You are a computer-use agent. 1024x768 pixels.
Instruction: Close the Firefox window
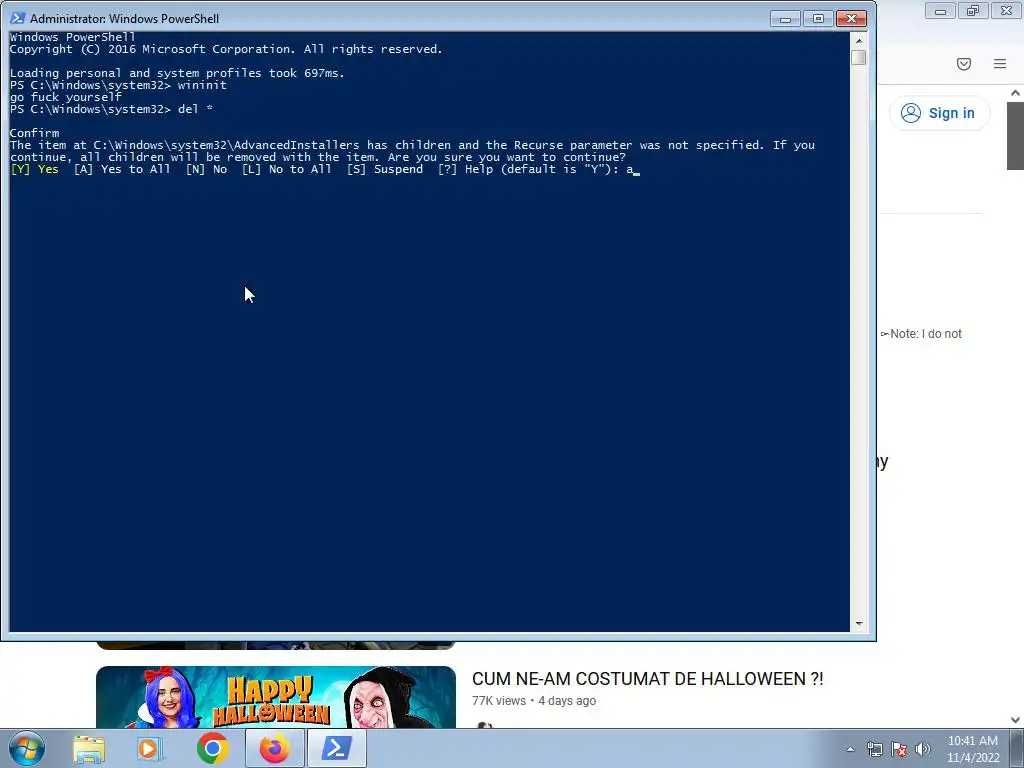(1006, 11)
